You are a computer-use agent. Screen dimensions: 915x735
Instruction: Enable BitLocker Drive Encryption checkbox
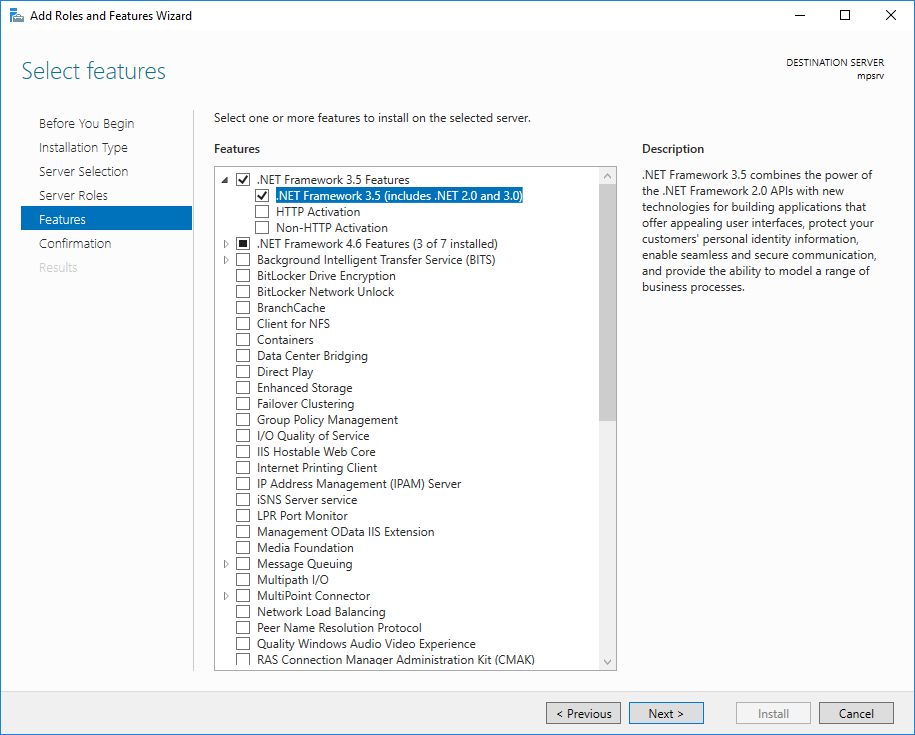pos(243,275)
